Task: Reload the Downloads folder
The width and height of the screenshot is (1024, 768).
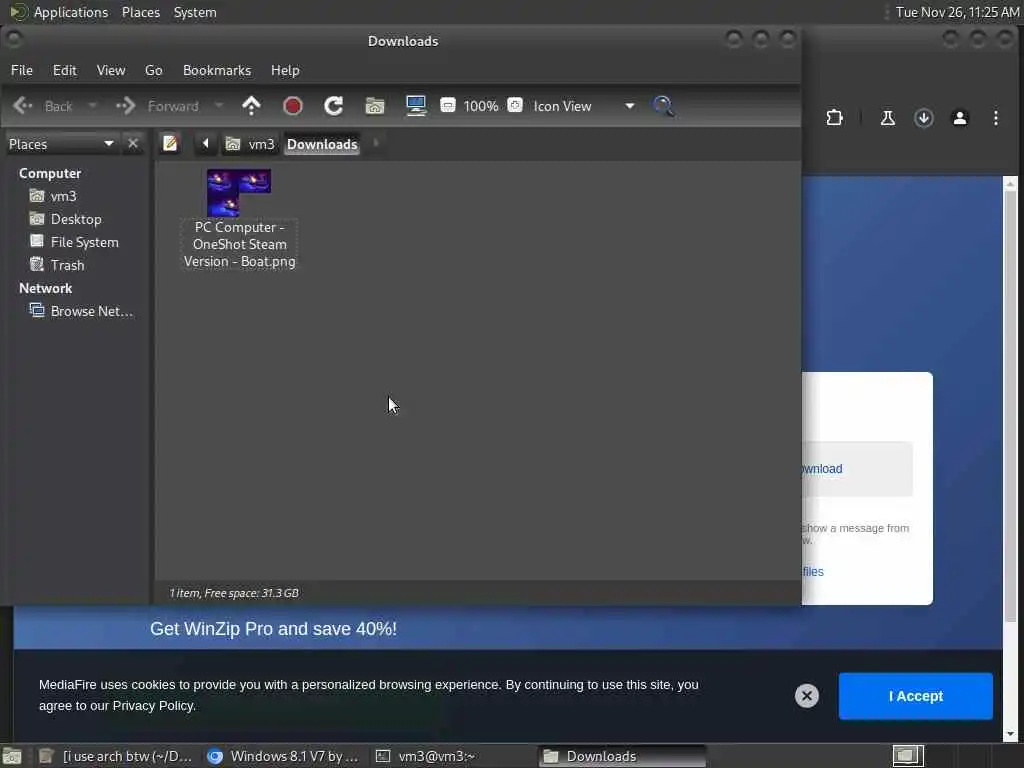Action: (x=334, y=106)
